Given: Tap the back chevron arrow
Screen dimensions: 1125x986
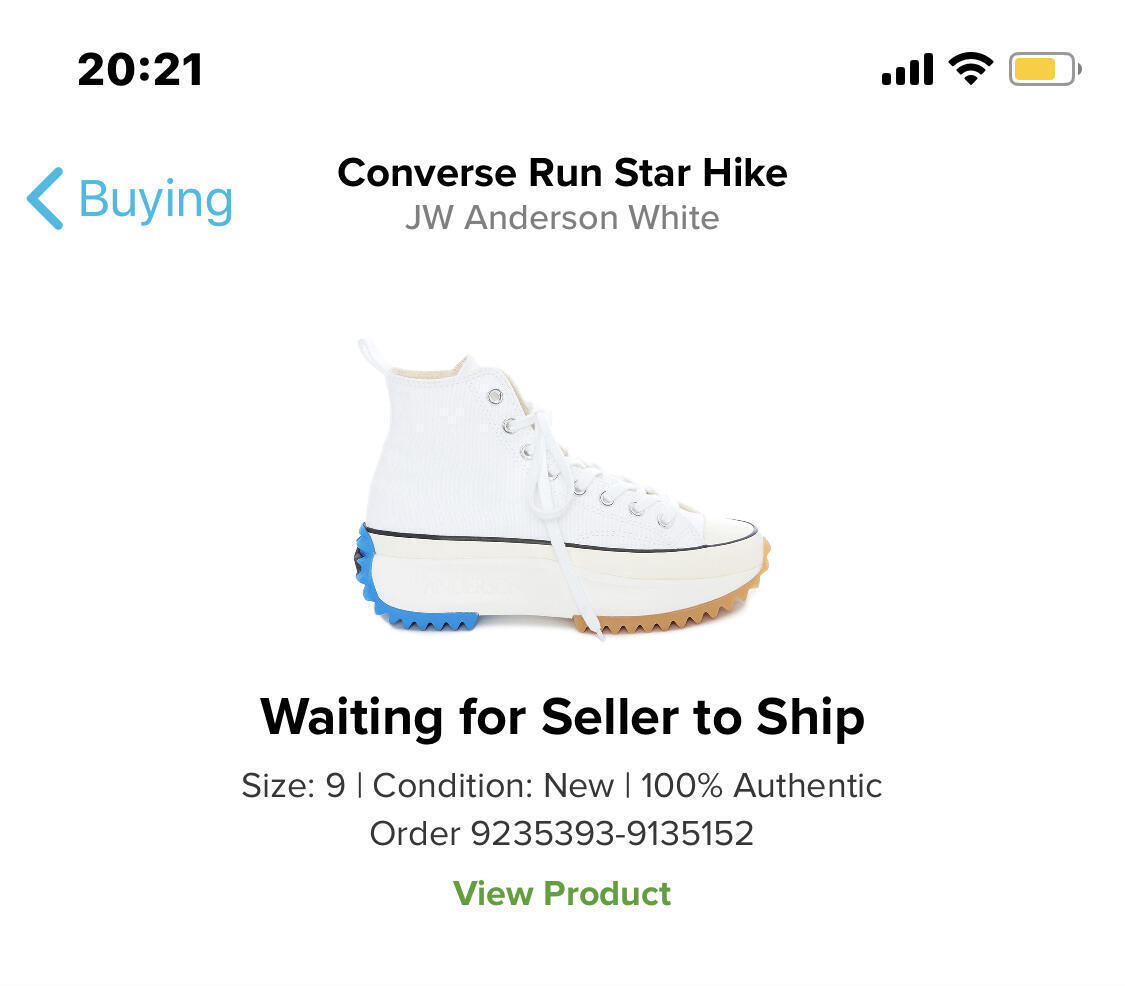Looking at the screenshot, I should (x=45, y=198).
